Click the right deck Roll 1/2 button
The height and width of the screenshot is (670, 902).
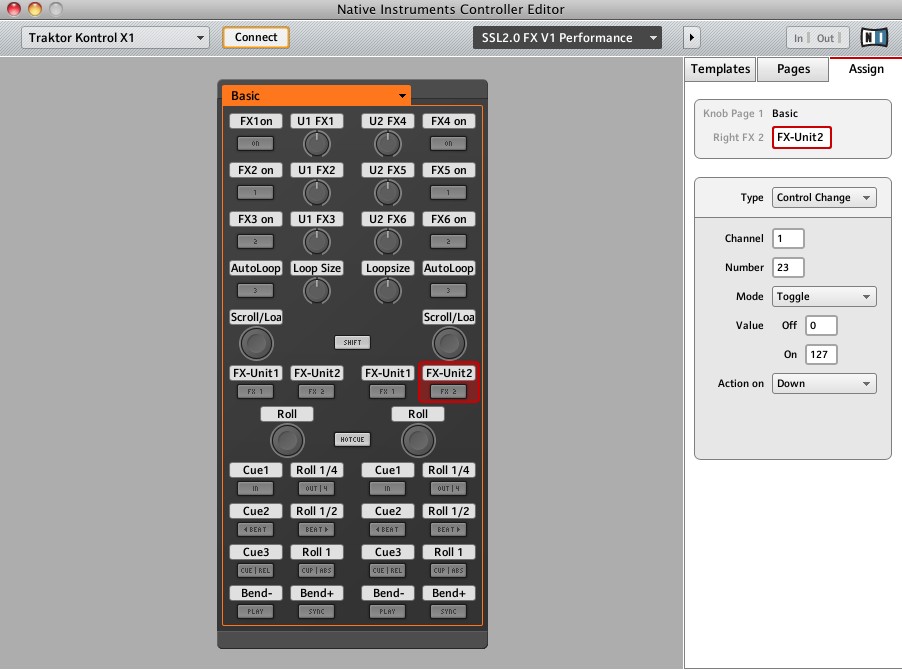pos(448,529)
